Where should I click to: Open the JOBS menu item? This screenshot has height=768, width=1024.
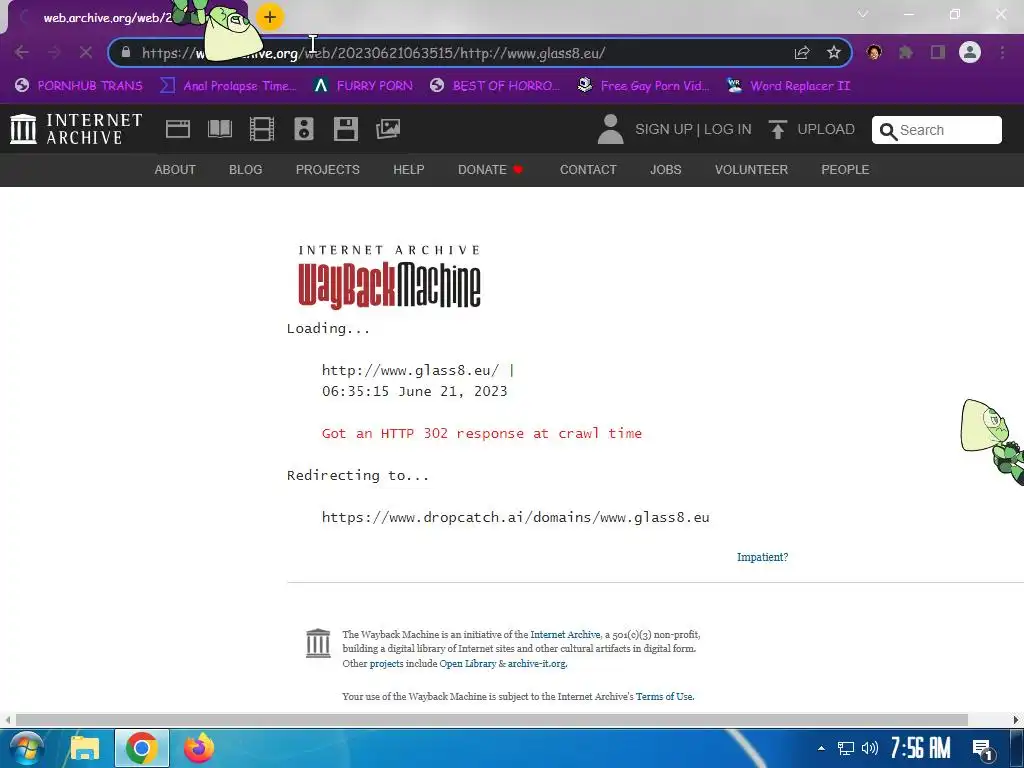coord(665,170)
